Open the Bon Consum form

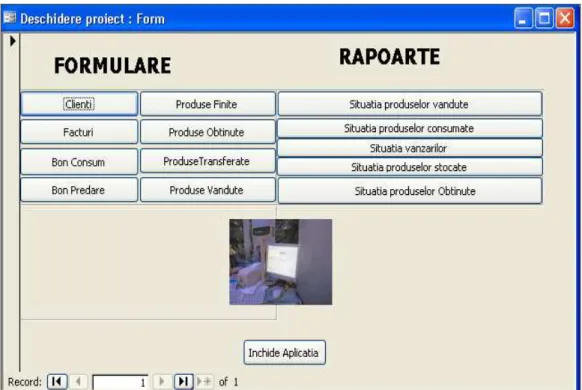79,162
